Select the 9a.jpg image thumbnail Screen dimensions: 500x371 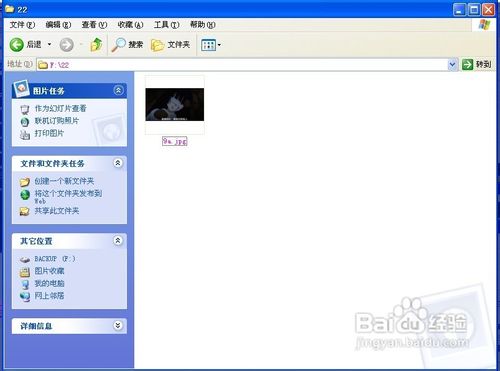click(x=175, y=105)
